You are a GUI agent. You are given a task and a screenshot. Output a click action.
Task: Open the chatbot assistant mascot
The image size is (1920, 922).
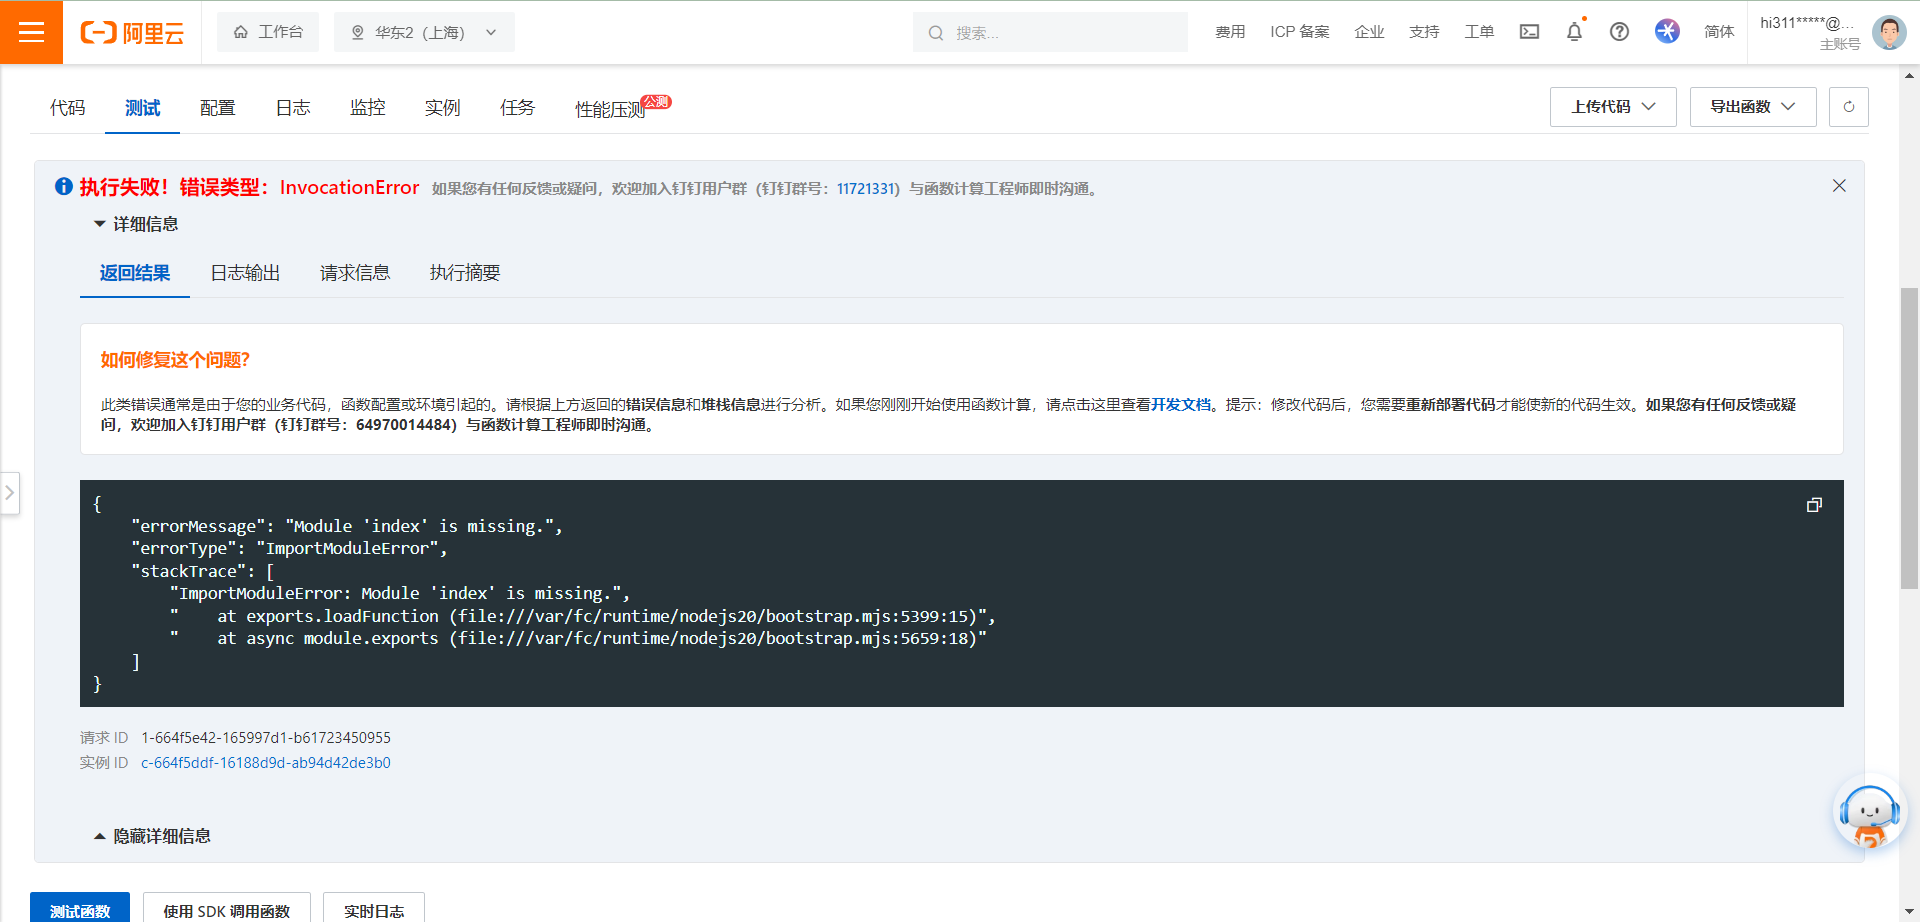coord(1869,813)
